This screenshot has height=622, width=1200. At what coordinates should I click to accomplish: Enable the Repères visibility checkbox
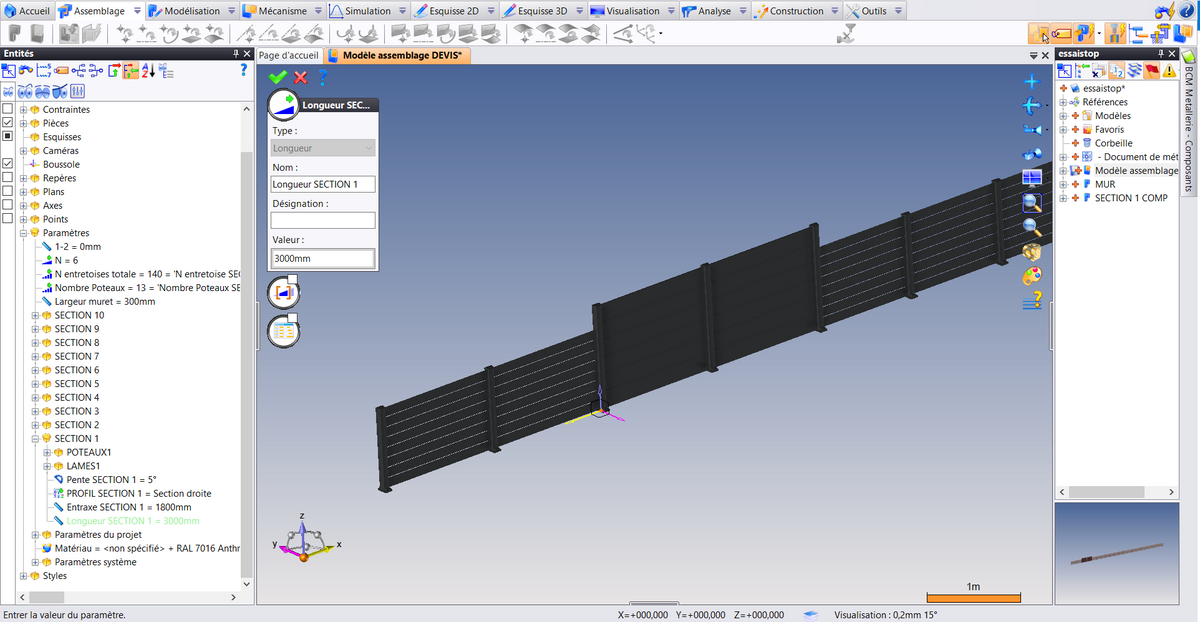pyautogui.click(x=8, y=178)
